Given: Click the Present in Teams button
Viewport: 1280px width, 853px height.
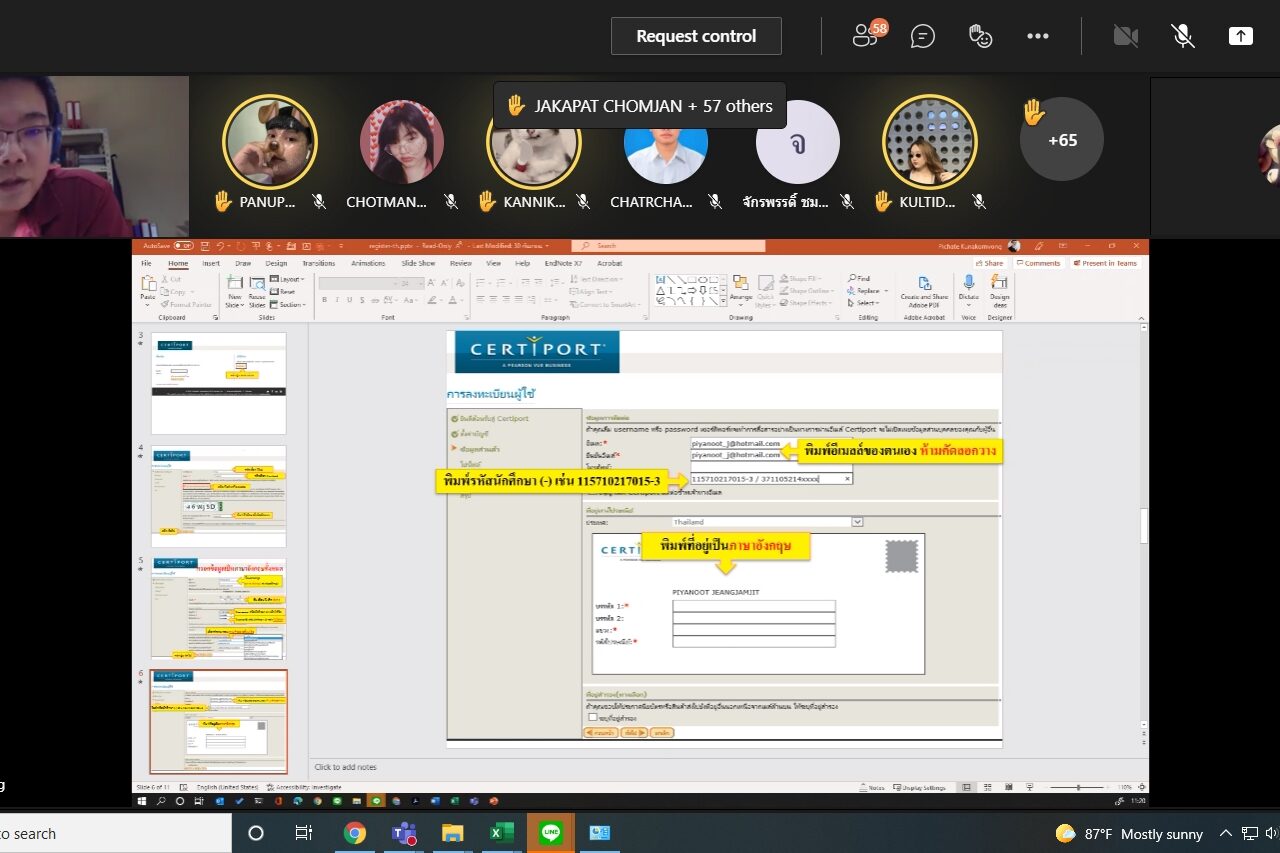Looking at the screenshot, I should click(x=1105, y=263).
